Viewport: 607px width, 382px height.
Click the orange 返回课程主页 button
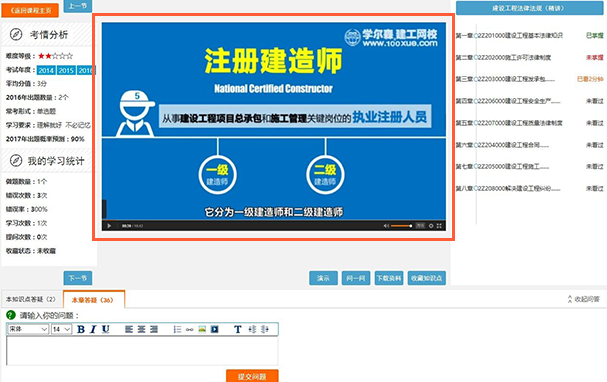tap(30, 10)
